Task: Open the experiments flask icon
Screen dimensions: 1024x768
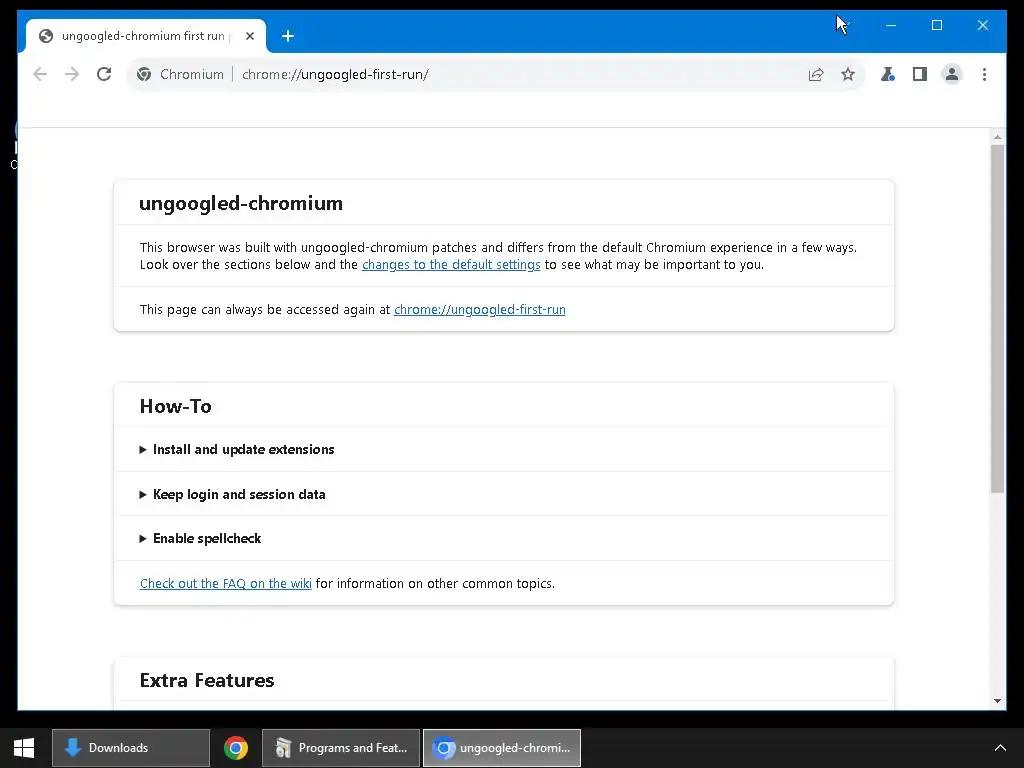Action: coord(888,74)
